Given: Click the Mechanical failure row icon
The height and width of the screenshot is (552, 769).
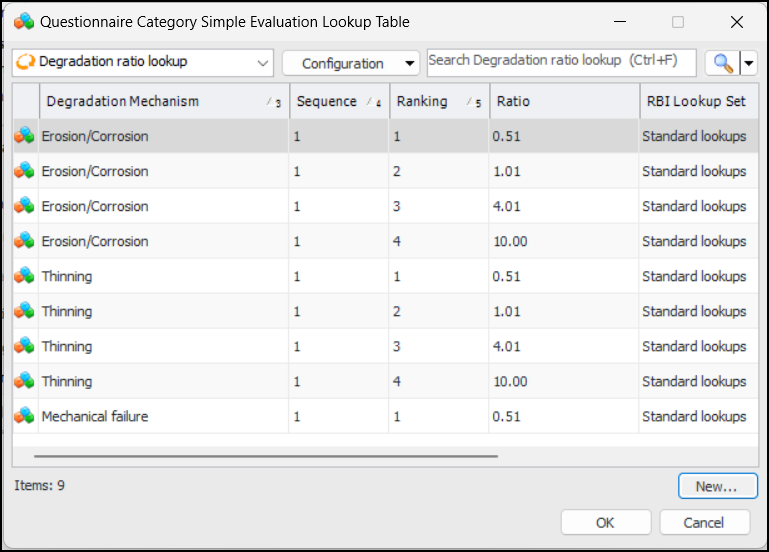Looking at the screenshot, I should pyautogui.click(x=24, y=416).
